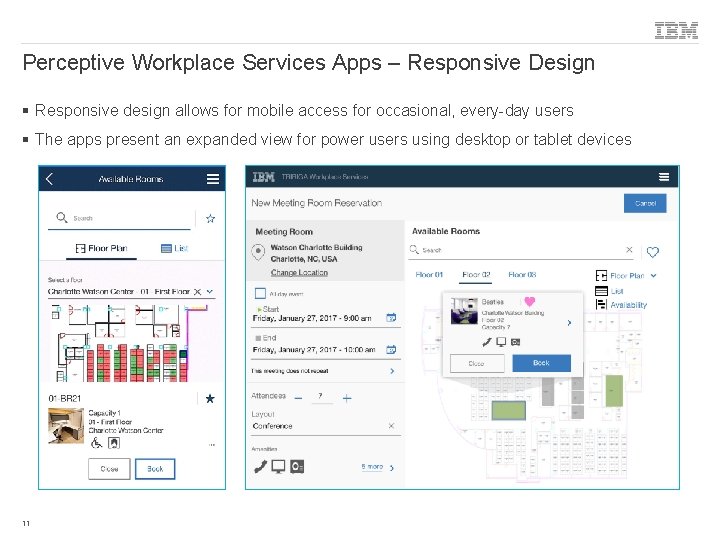
Task: Click the wheelchair accessibility icon for 01-BR21
Action: click(x=96, y=443)
